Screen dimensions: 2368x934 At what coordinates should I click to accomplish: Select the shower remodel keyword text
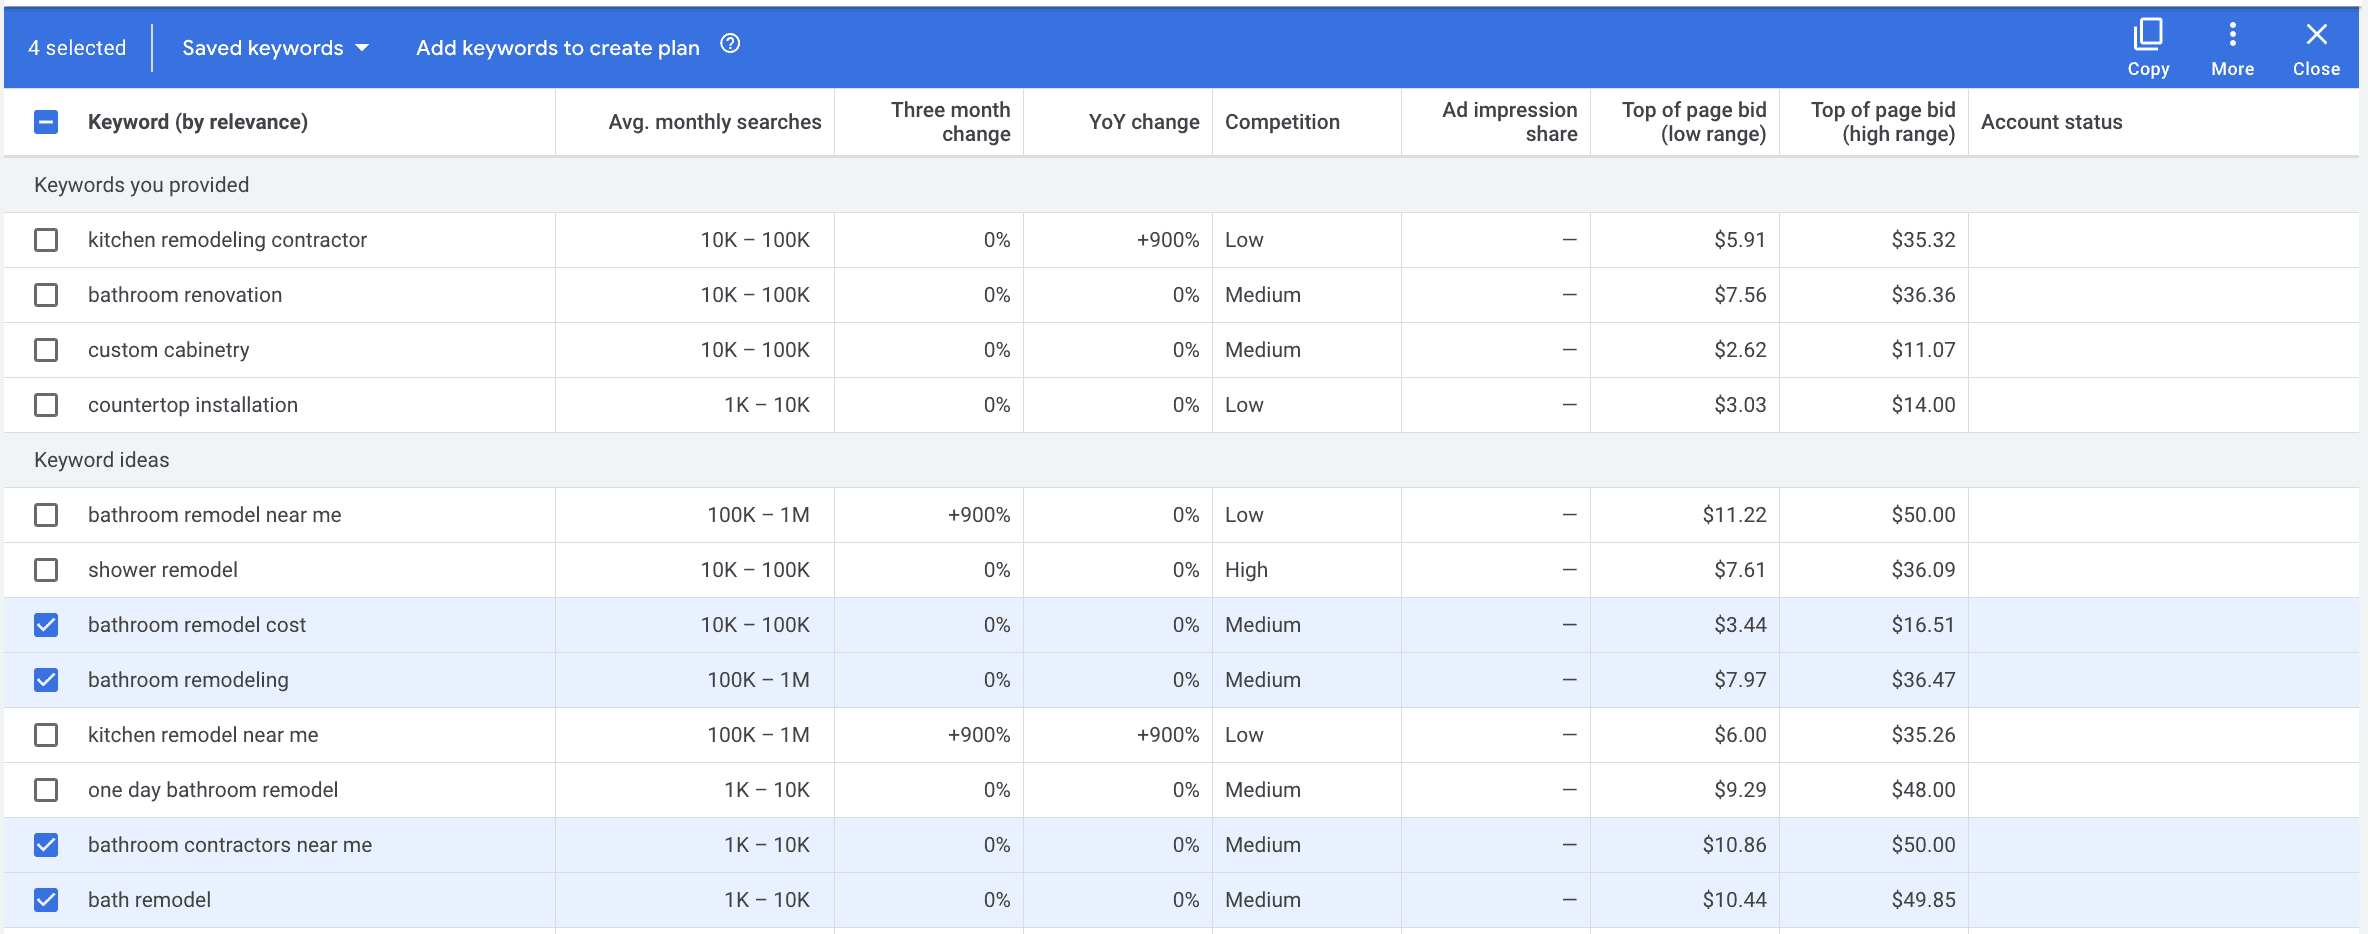pos(162,570)
